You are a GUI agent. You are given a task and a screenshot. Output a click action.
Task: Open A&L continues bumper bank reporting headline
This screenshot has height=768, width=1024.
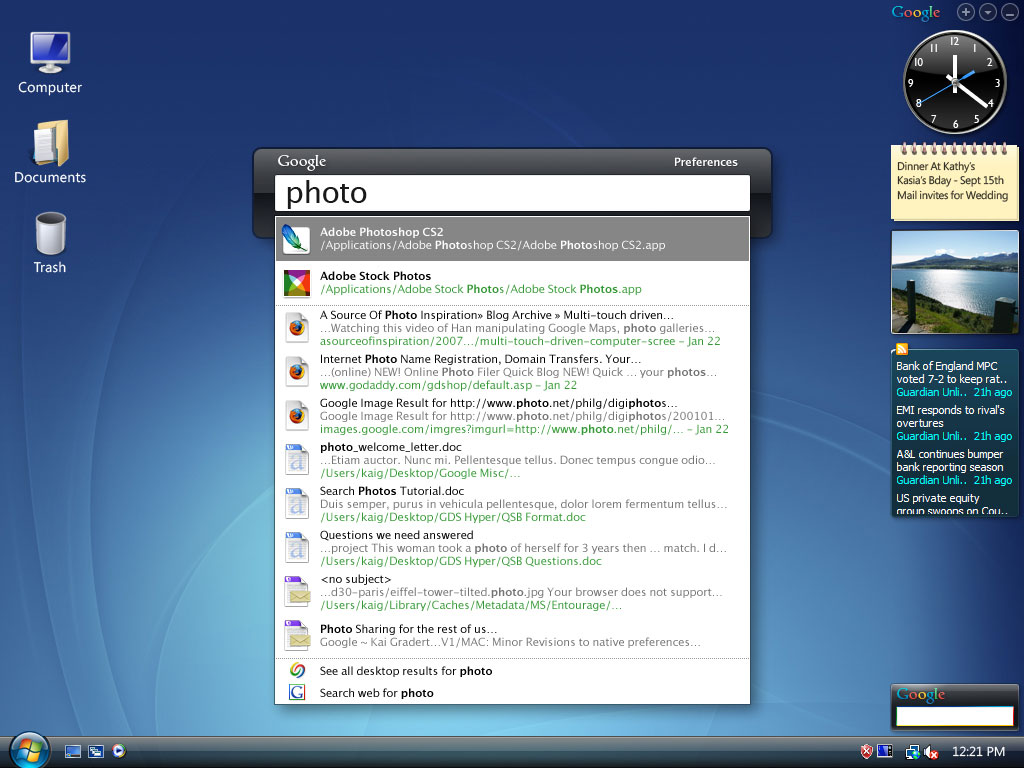coord(950,460)
